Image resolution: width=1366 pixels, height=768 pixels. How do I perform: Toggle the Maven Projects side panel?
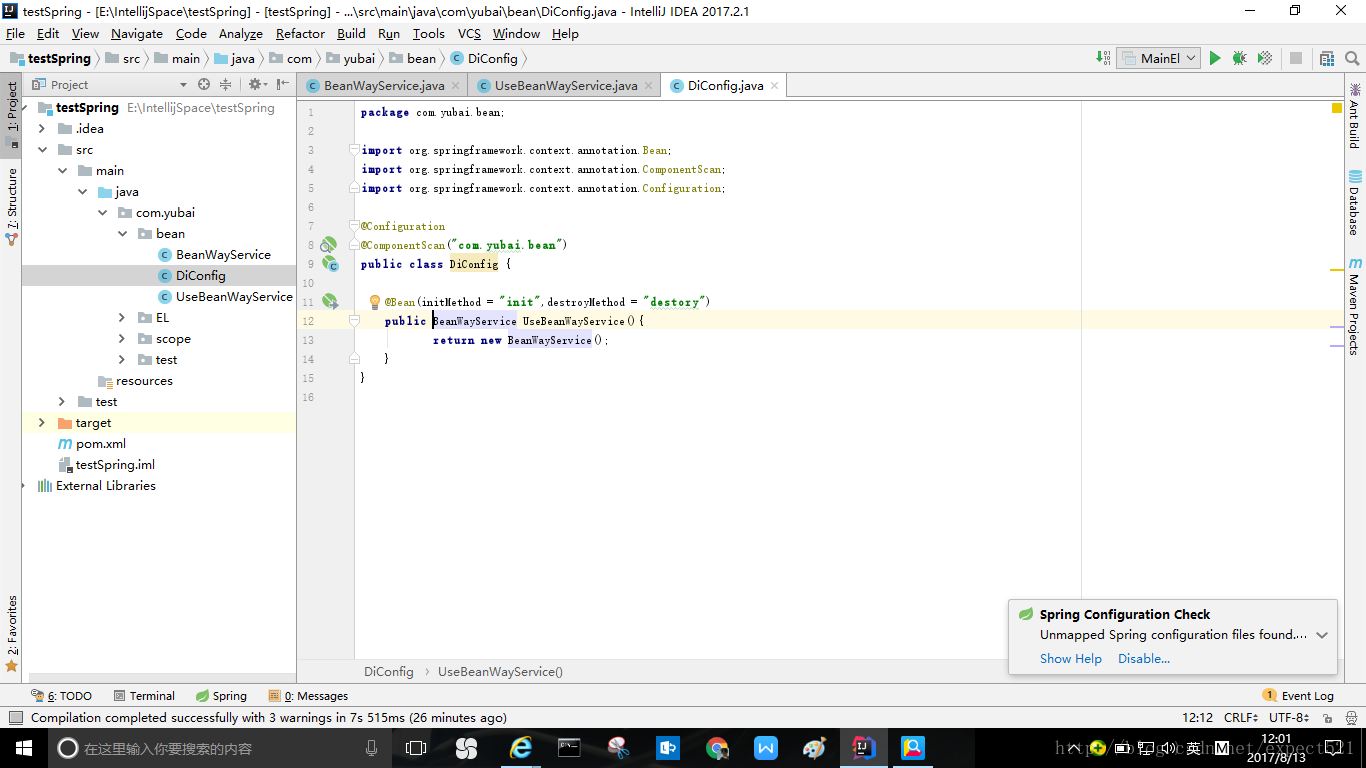point(1354,308)
